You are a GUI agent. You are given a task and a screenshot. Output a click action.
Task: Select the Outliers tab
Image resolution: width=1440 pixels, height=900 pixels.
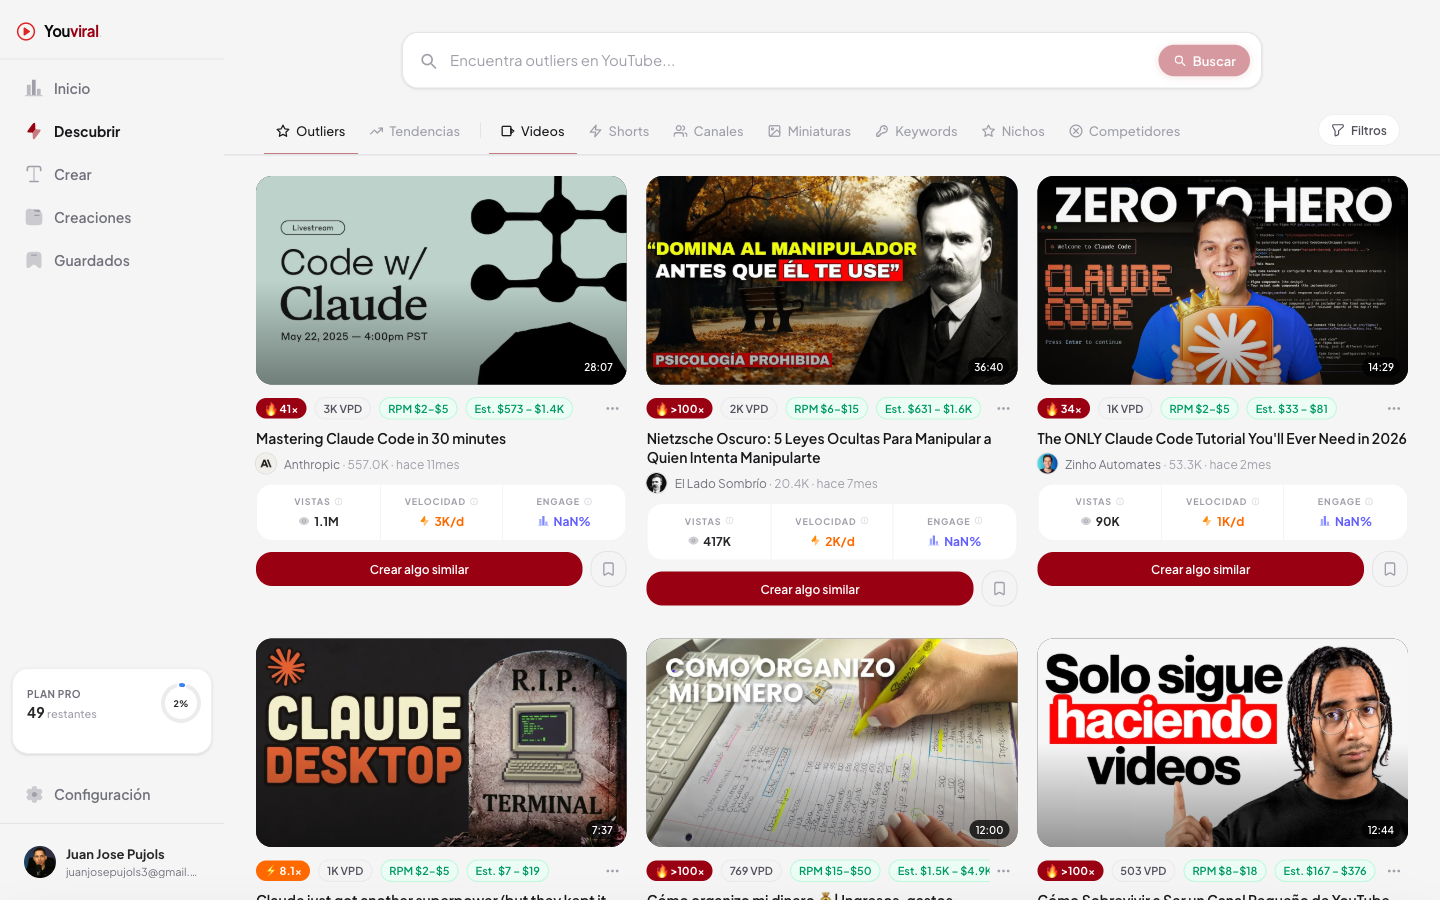pyautogui.click(x=311, y=131)
